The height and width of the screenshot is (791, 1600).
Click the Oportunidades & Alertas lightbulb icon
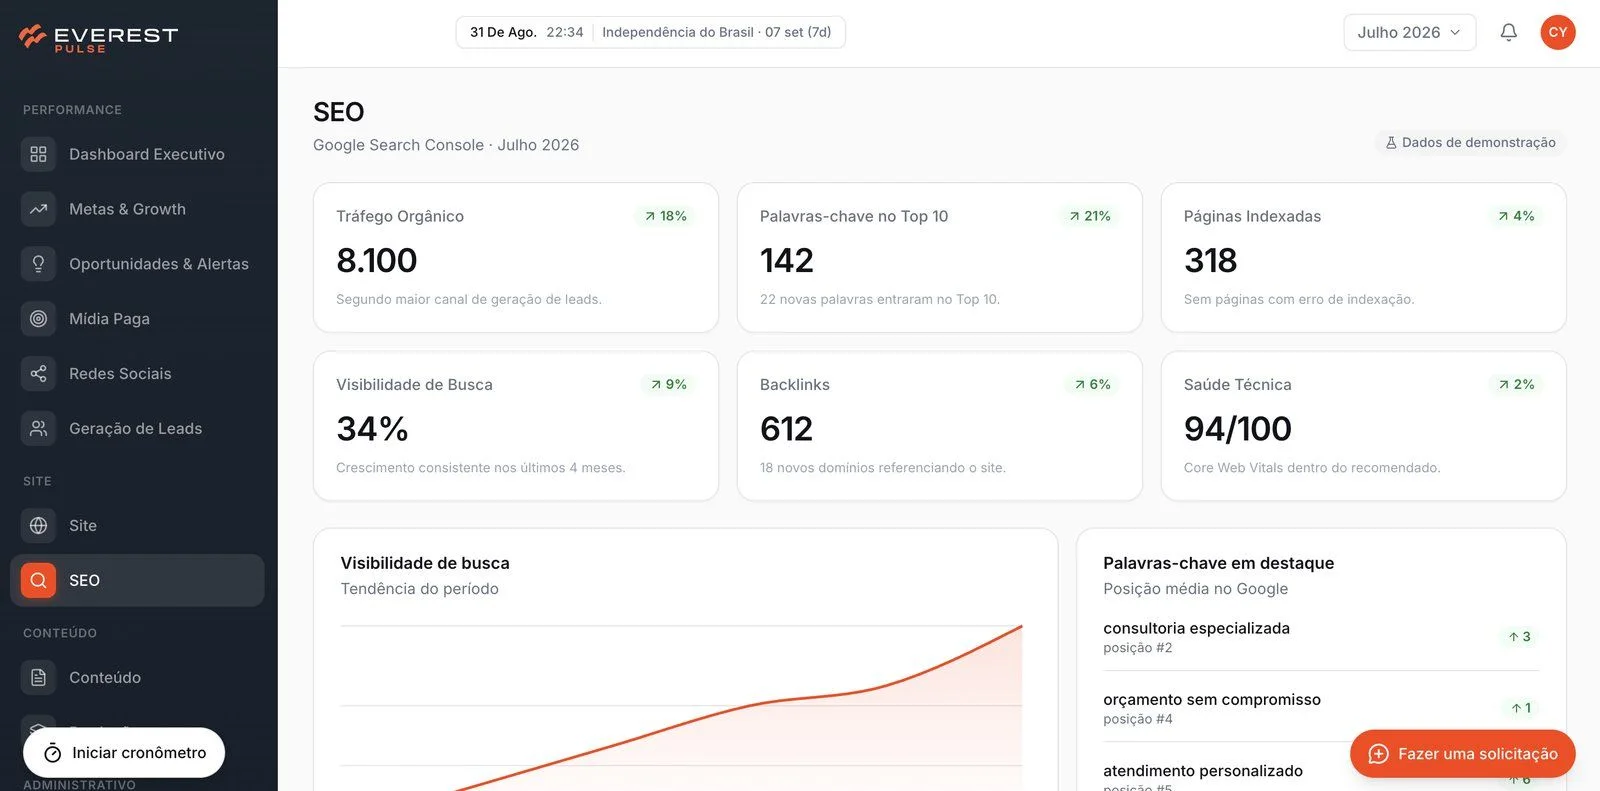point(38,264)
